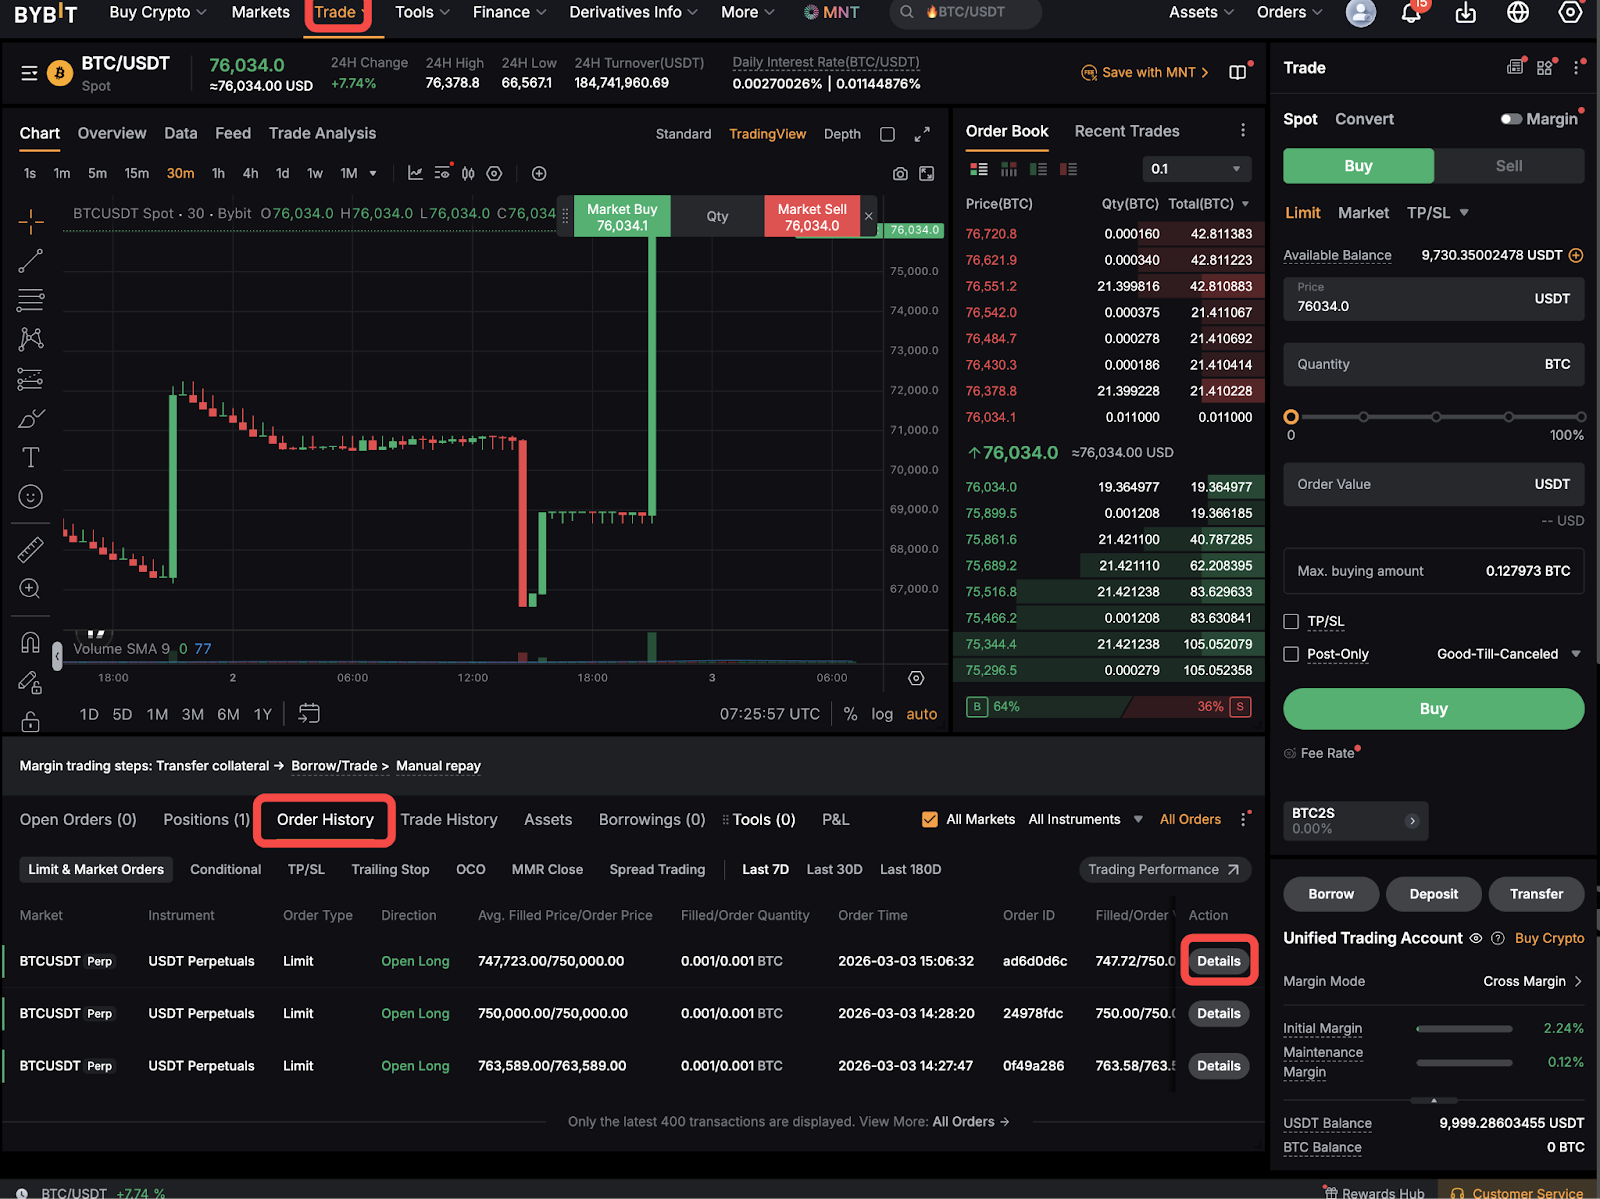Open the notifications bell

pyautogui.click(x=1411, y=13)
